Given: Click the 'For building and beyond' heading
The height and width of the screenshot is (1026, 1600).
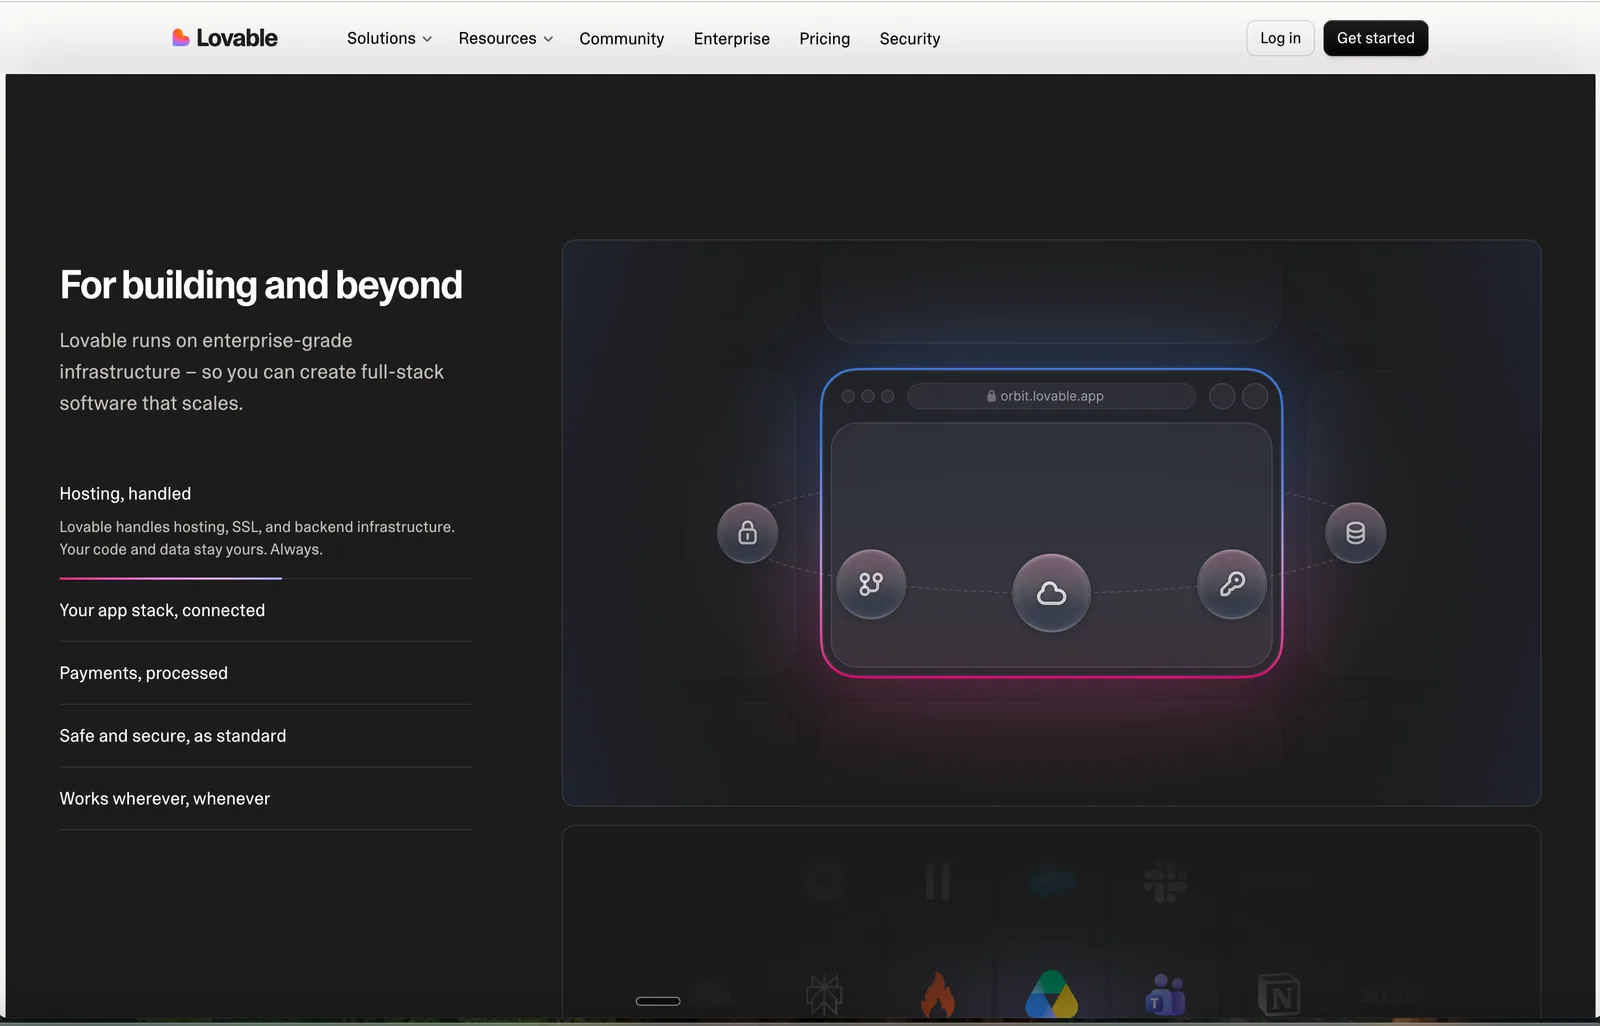Looking at the screenshot, I should [x=261, y=286].
